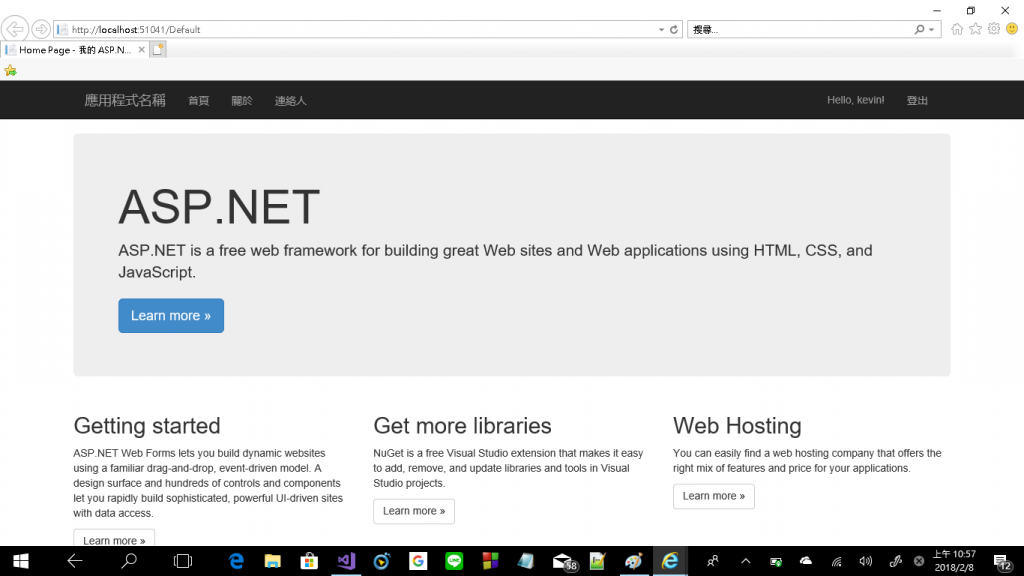Open the Wi-Fi network tray icon
The image size is (1024, 576).
pyautogui.click(x=836, y=561)
